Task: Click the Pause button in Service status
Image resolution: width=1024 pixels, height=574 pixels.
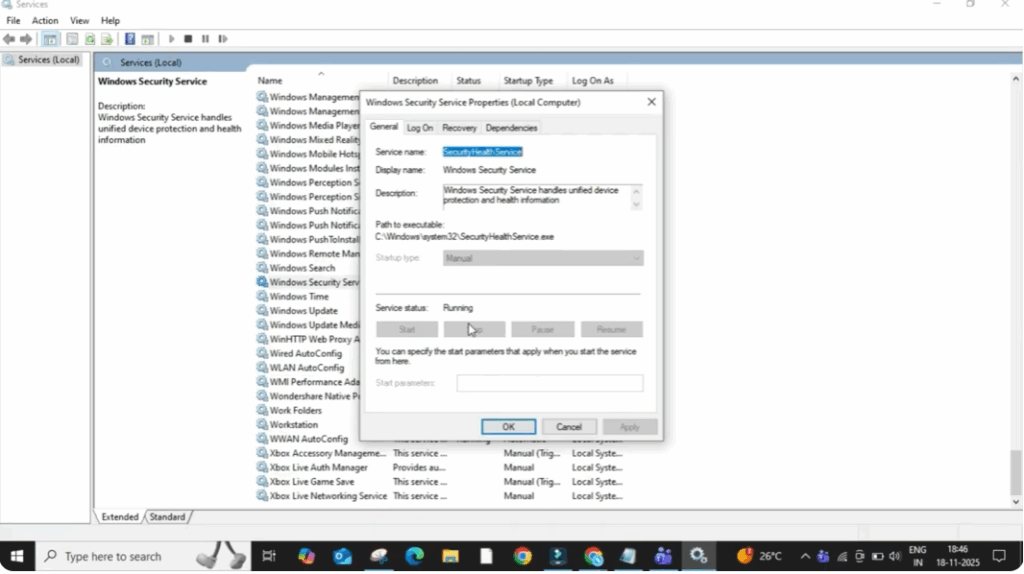Action: tap(543, 329)
